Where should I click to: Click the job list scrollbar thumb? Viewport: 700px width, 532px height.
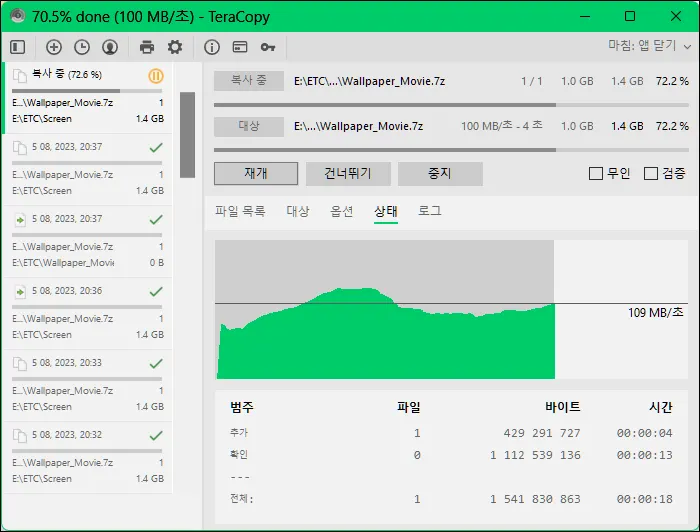pyautogui.click(x=188, y=135)
